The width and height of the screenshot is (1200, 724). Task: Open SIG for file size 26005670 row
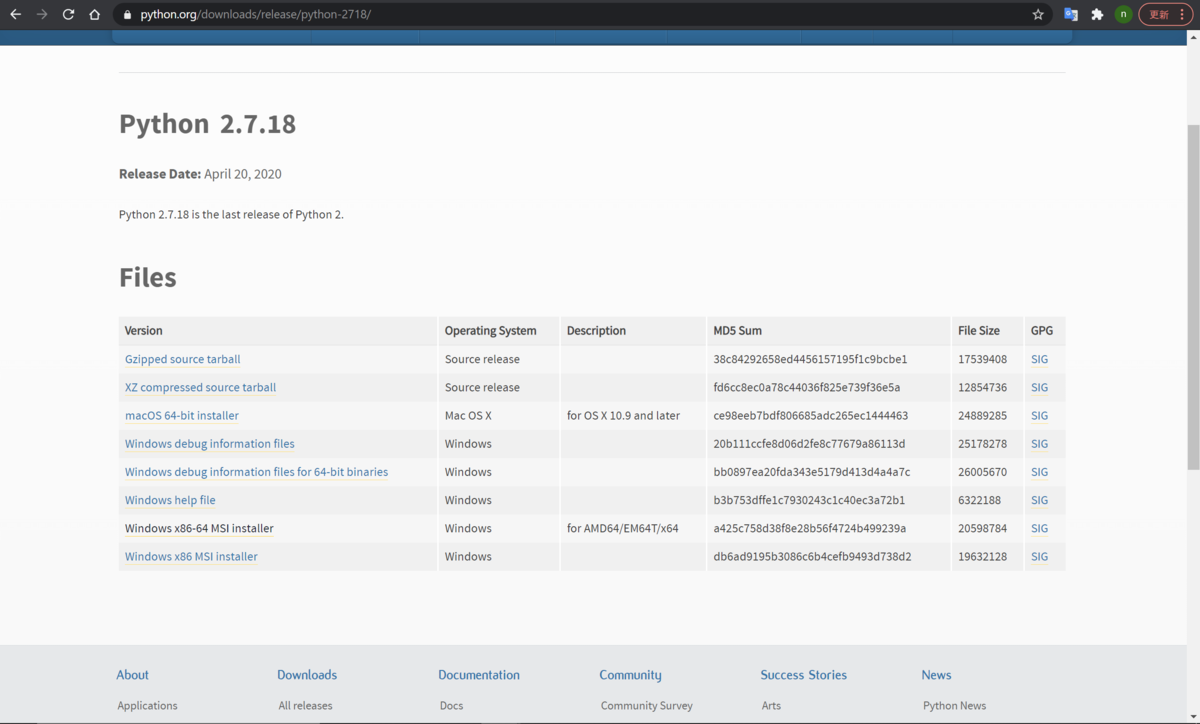[x=1039, y=471]
